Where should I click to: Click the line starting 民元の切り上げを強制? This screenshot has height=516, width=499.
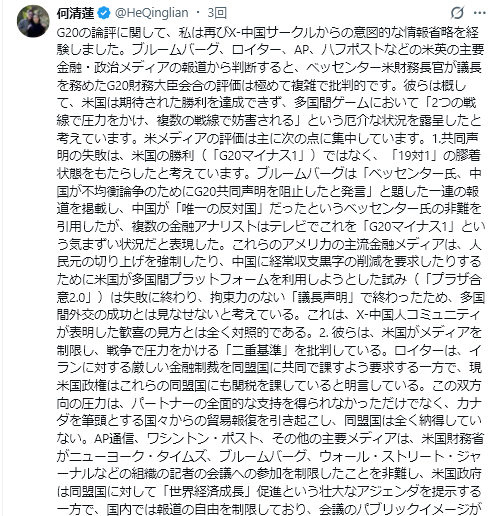(x=269, y=262)
